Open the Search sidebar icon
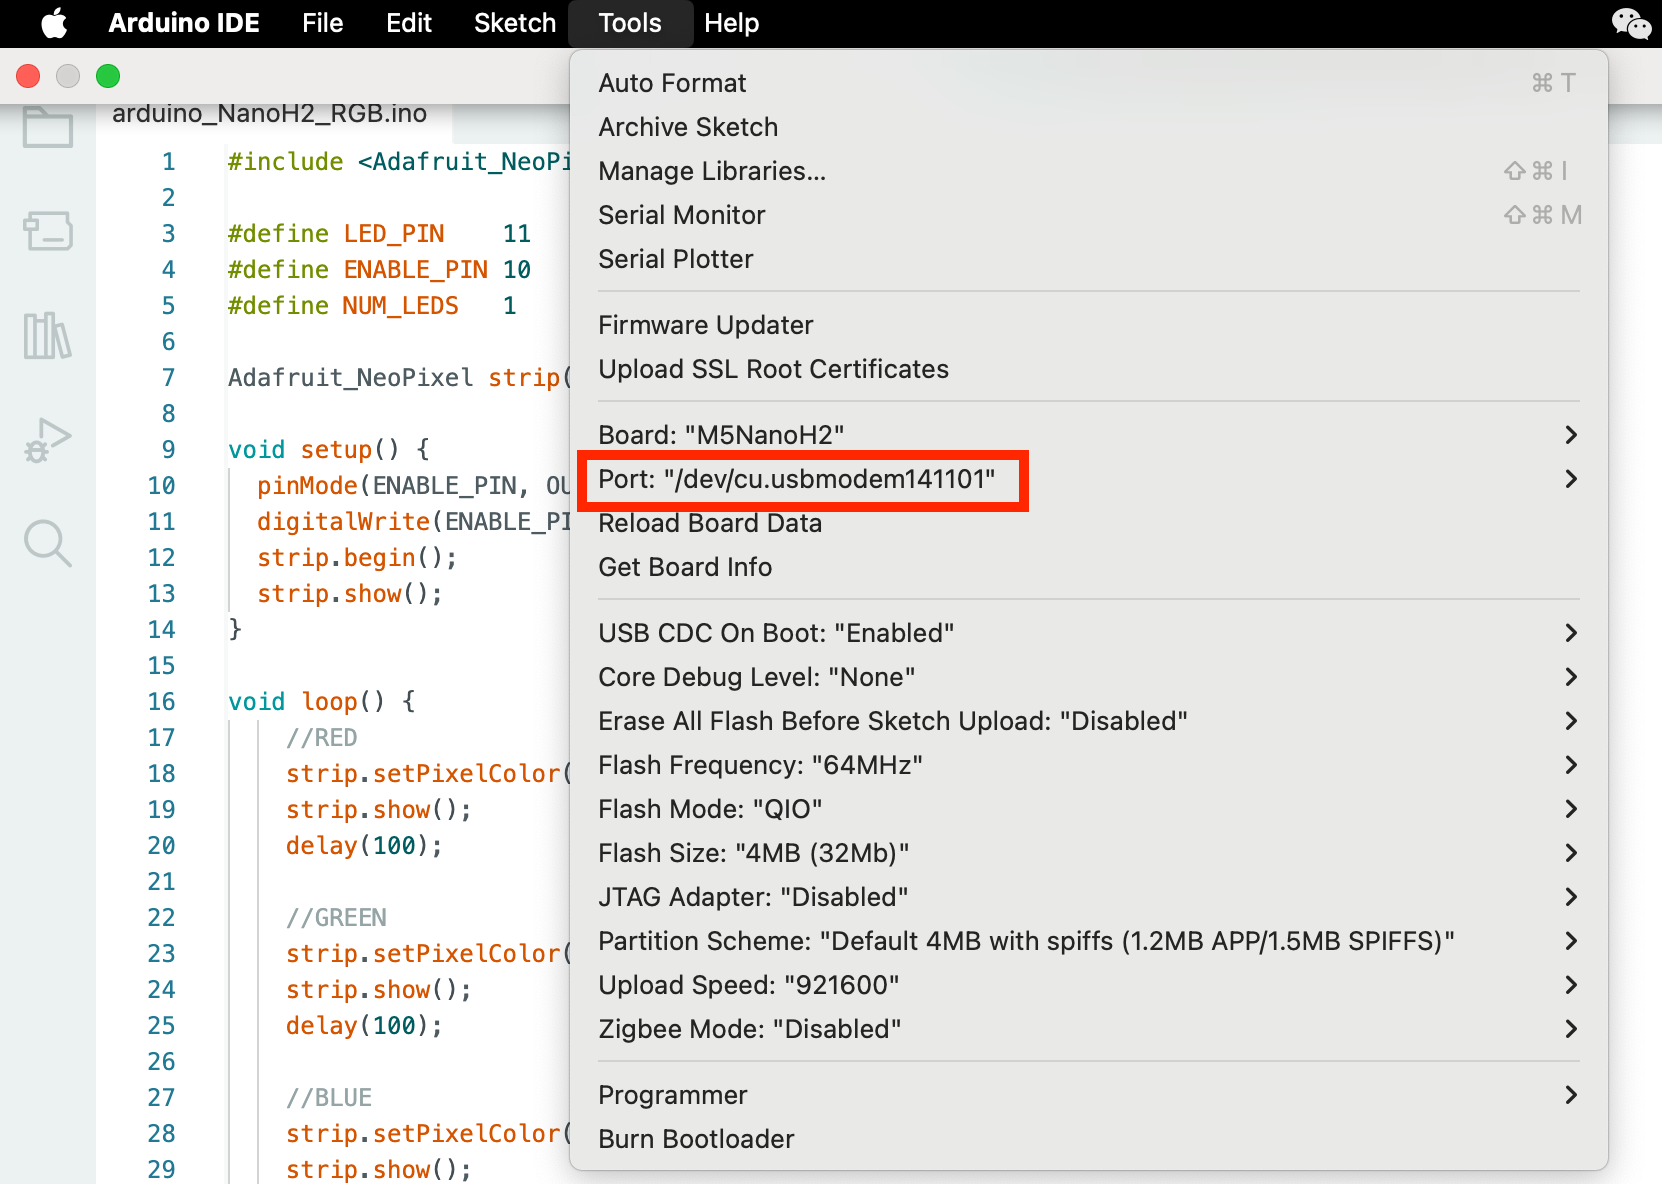Viewport: 1662px width, 1184px height. [48, 543]
